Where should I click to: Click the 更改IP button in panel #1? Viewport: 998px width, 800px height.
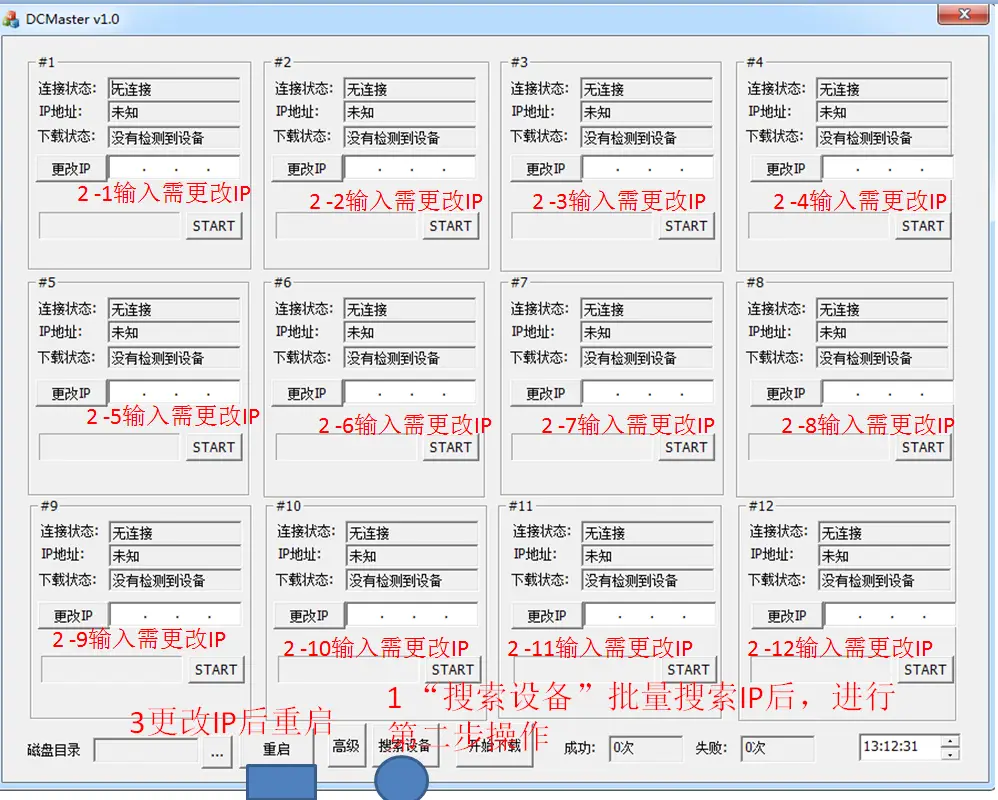point(71,169)
